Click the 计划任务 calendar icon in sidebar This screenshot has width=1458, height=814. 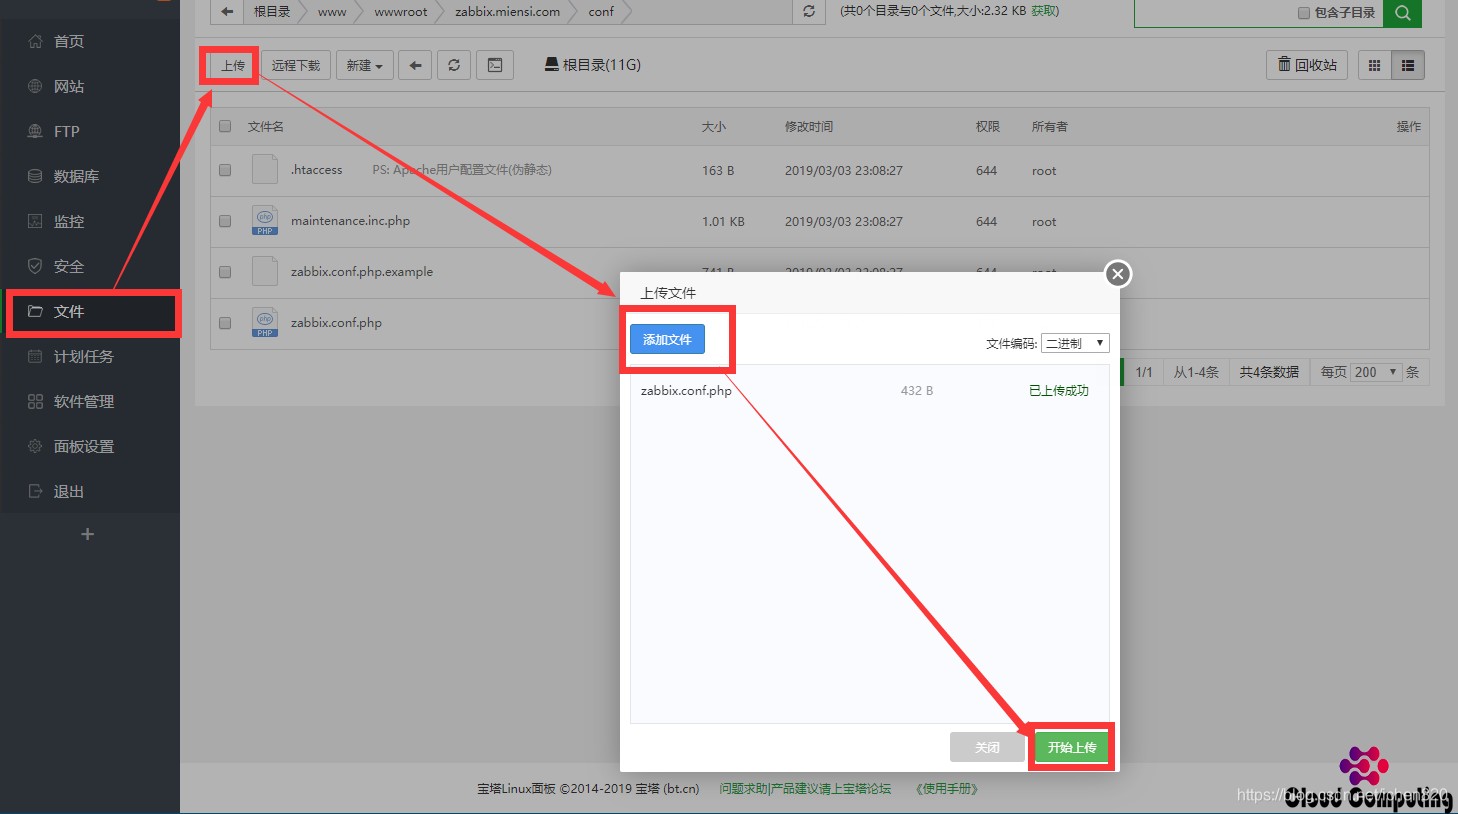tap(35, 356)
